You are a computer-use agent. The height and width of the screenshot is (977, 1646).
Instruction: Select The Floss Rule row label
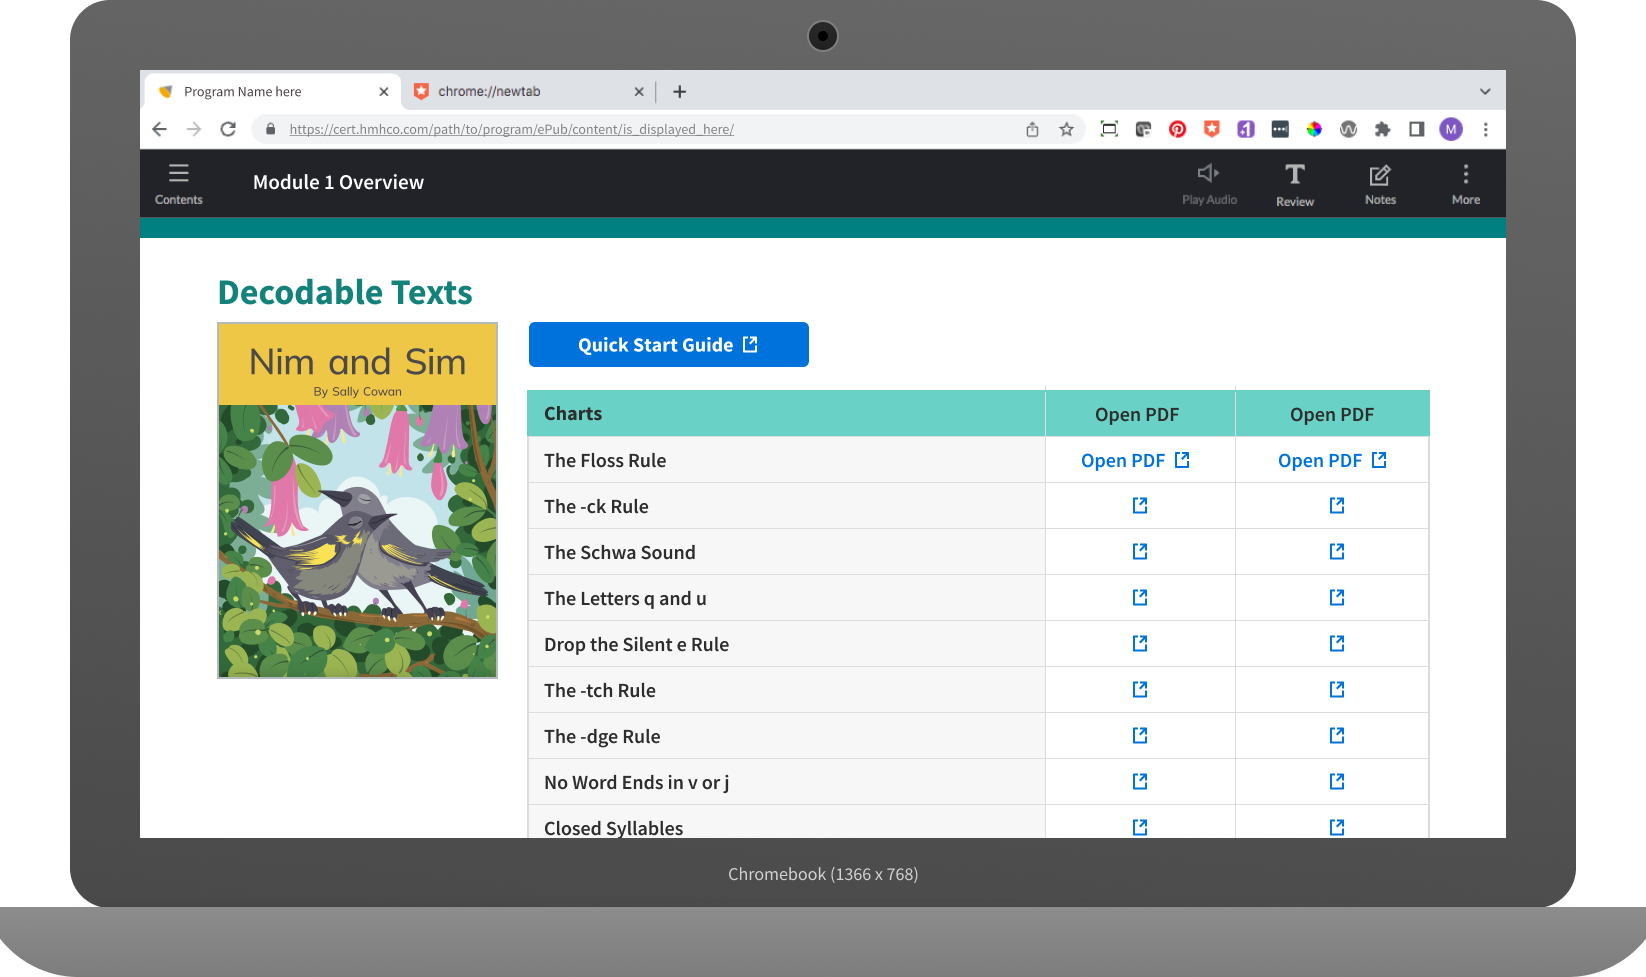click(x=605, y=460)
